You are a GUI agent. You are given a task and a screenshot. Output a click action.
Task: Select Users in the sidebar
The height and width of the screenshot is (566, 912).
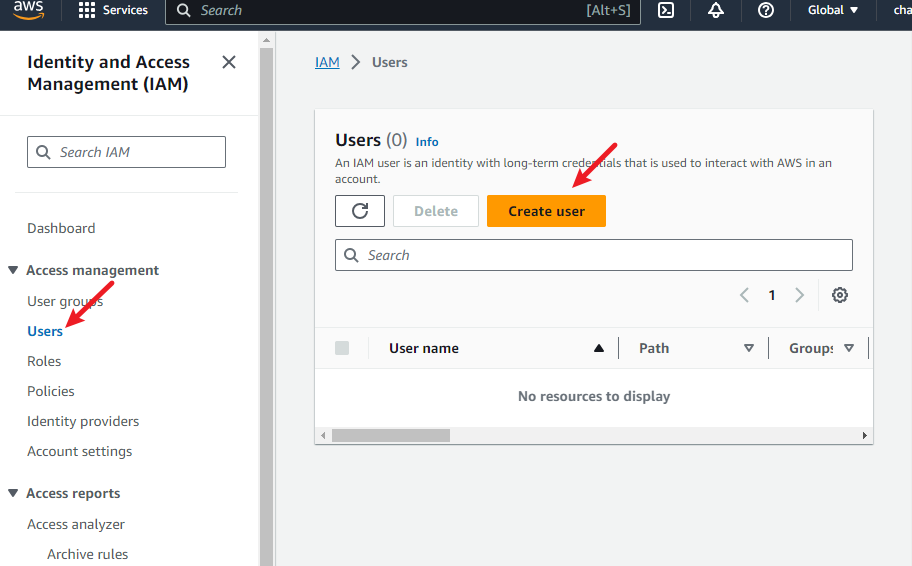(x=45, y=331)
